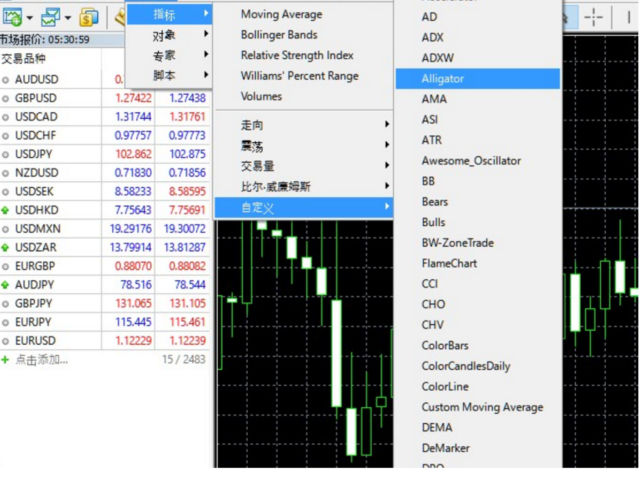Click the green arrow beside USDZAR
The height and width of the screenshot is (477, 640).
click(x=6, y=247)
